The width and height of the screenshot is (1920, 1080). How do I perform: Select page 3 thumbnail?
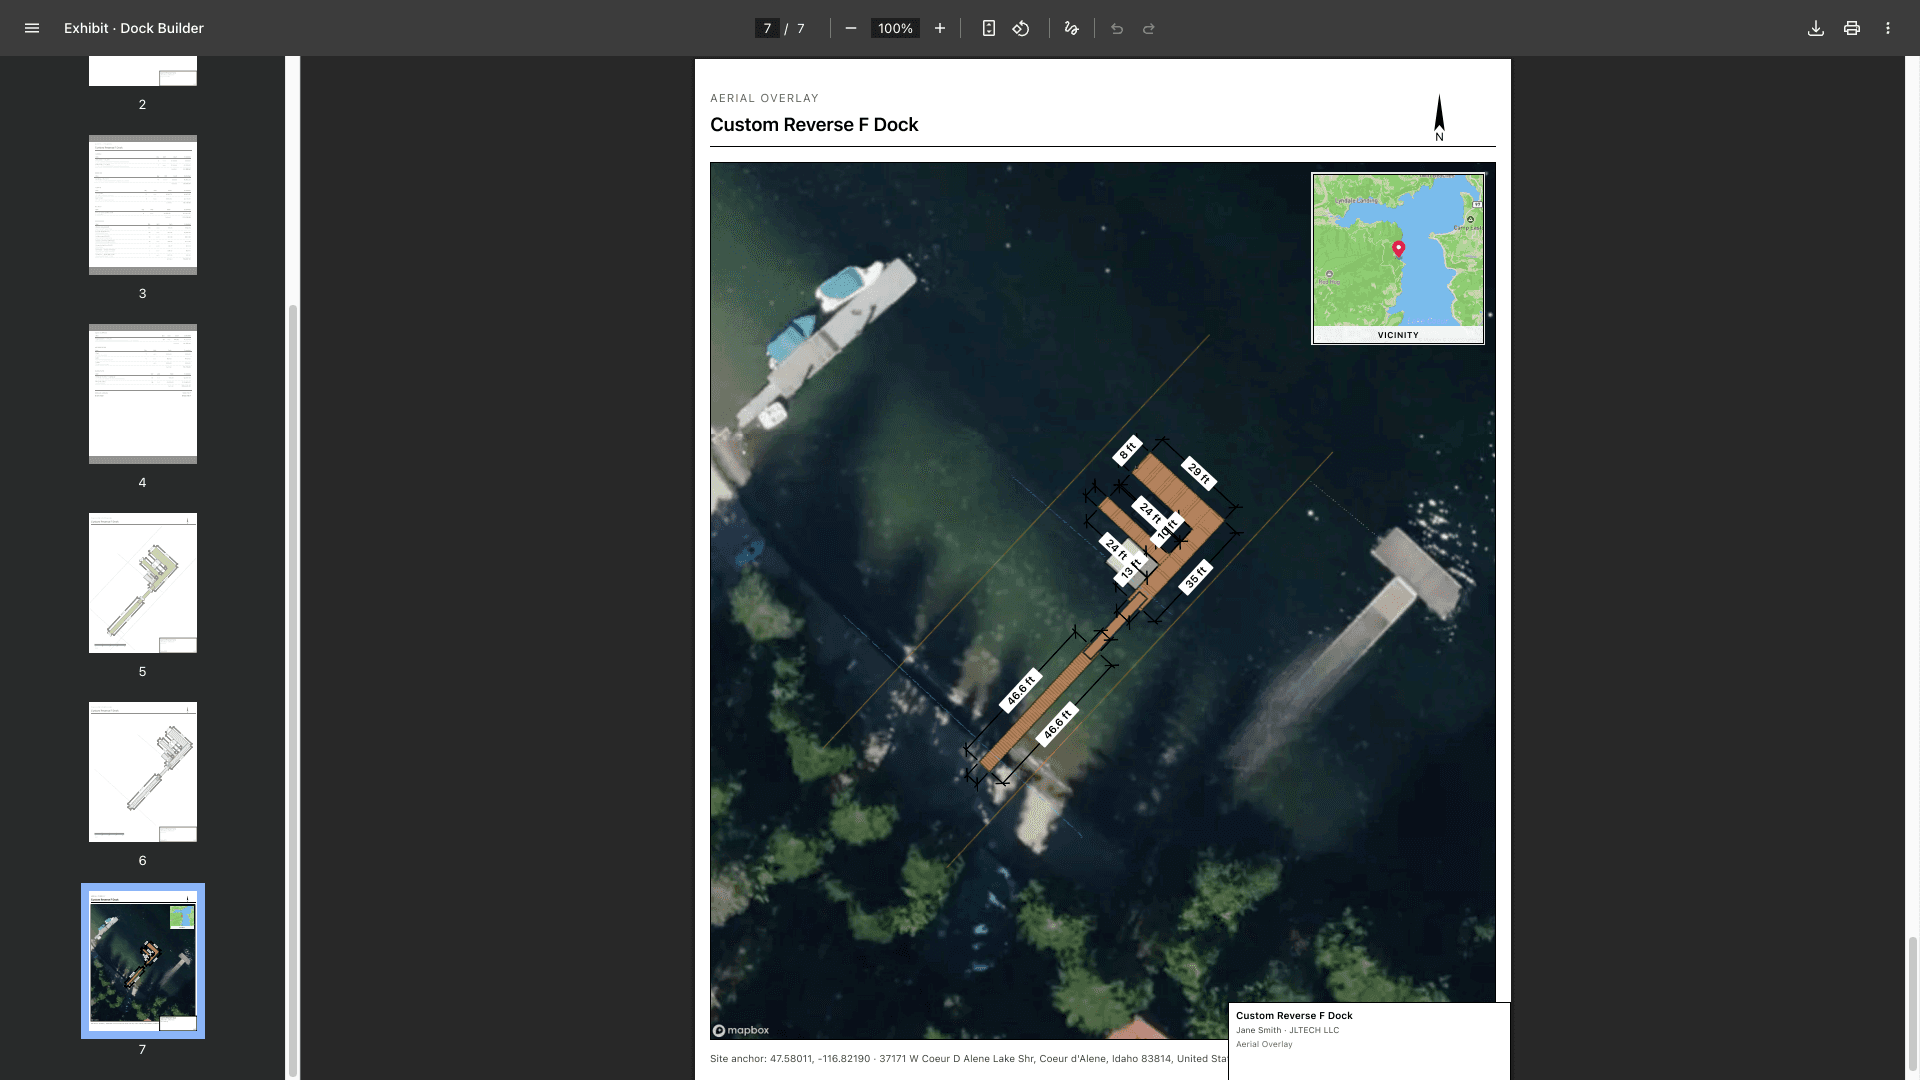tap(143, 204)
